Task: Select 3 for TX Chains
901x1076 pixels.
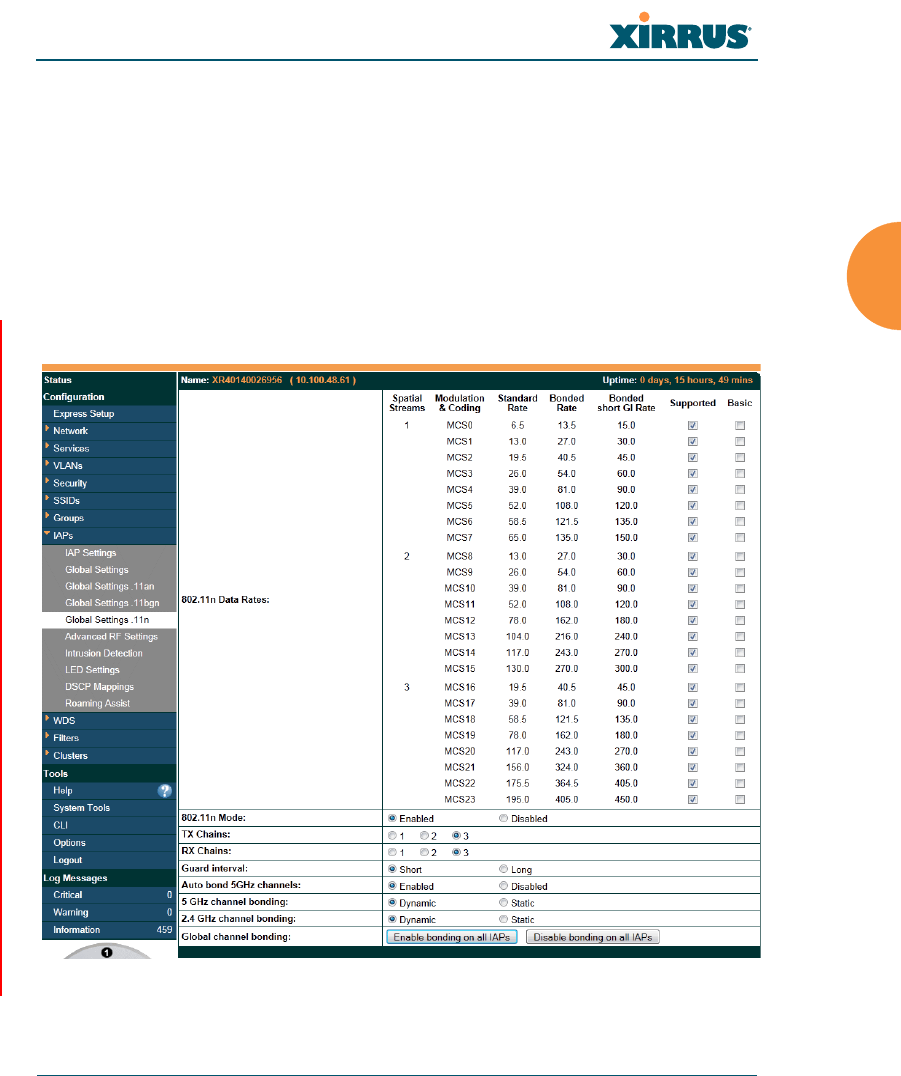Action: pyautogui.click(x=456, y=835)
